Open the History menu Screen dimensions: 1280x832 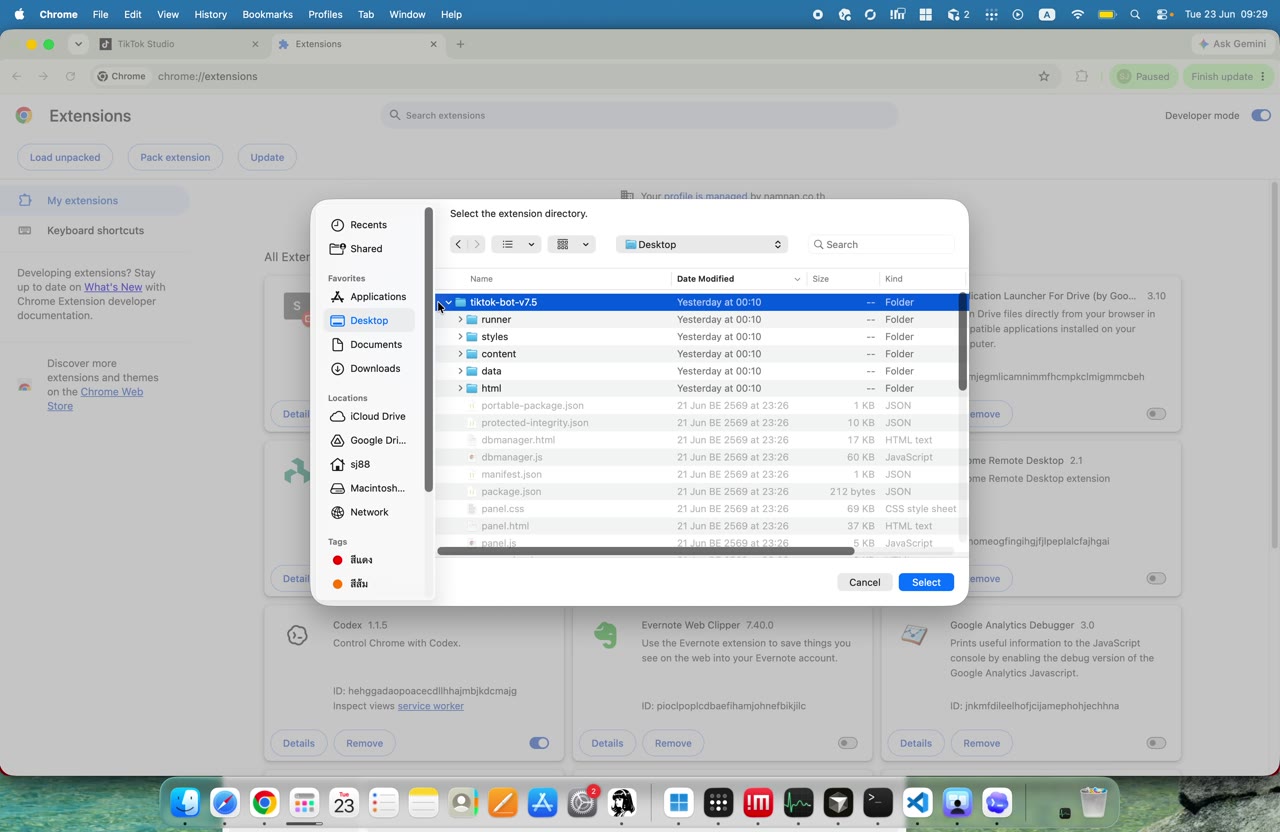coord(210,15)
